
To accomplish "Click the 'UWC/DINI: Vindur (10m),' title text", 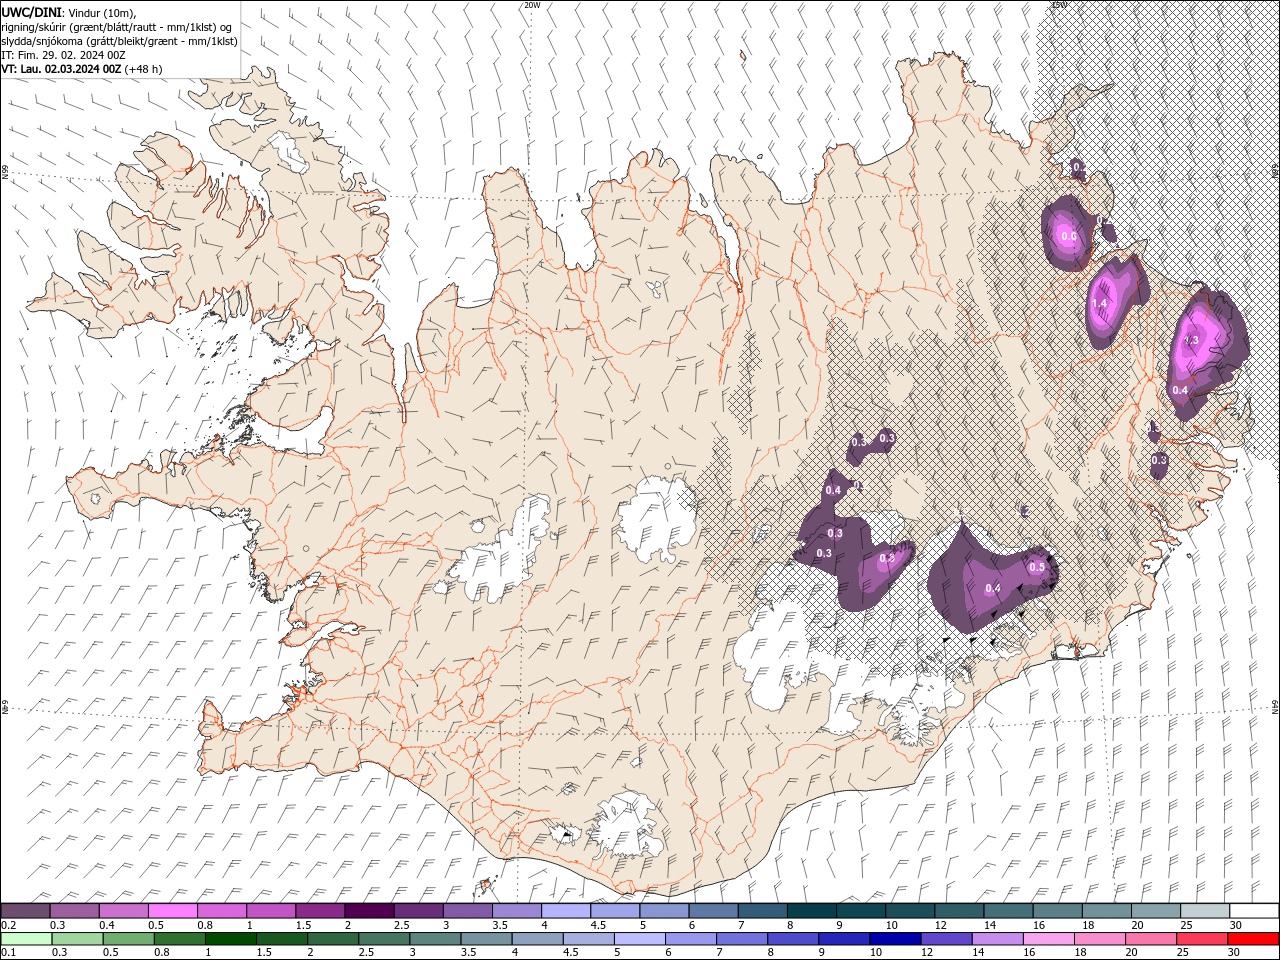I will point(68,12).
